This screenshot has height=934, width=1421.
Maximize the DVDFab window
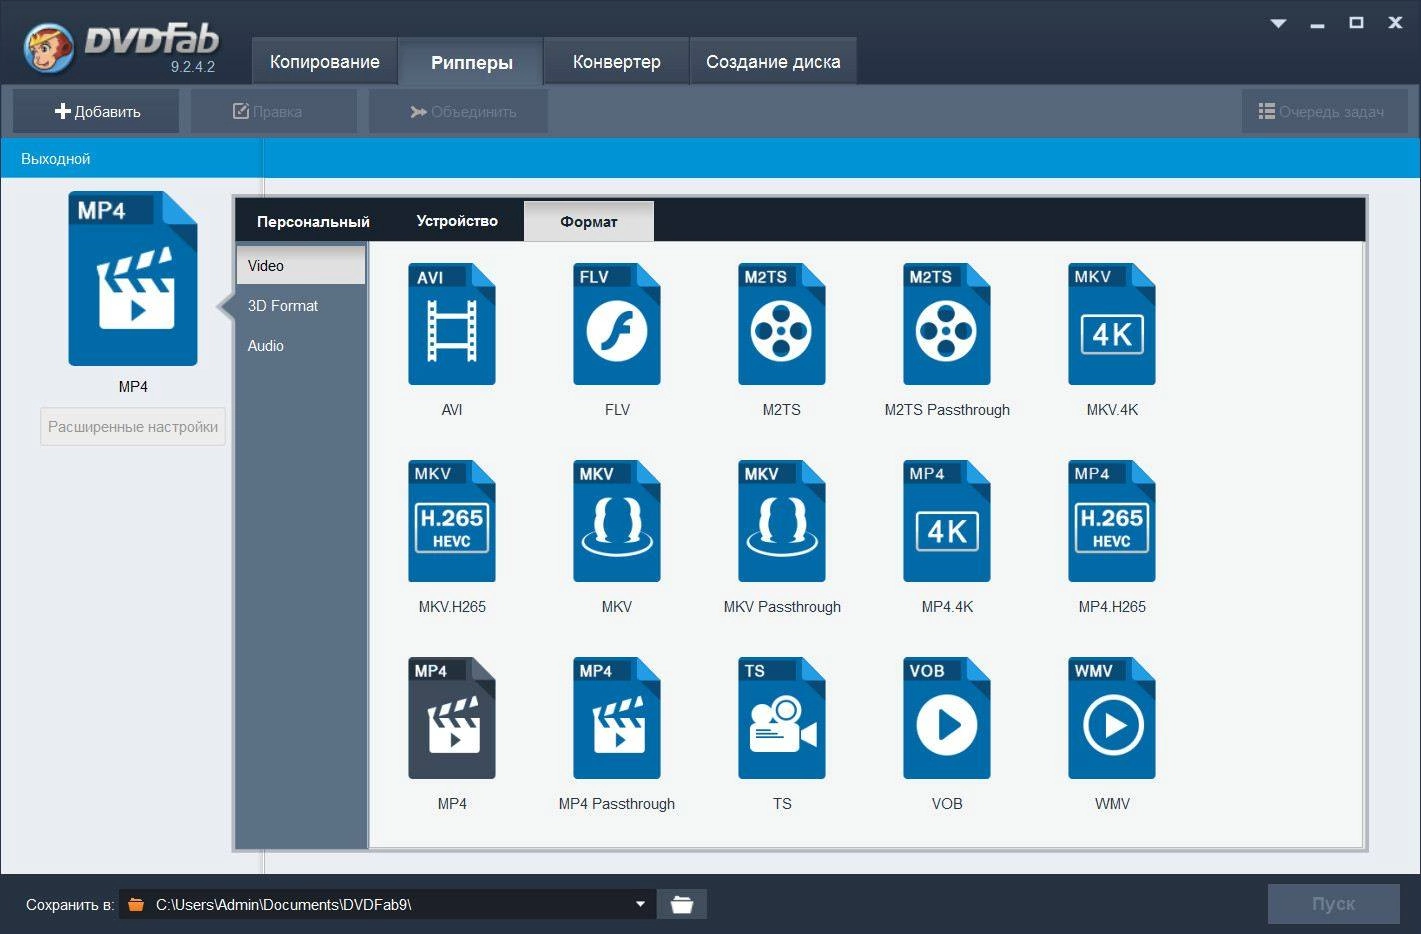pos(1356,23)
